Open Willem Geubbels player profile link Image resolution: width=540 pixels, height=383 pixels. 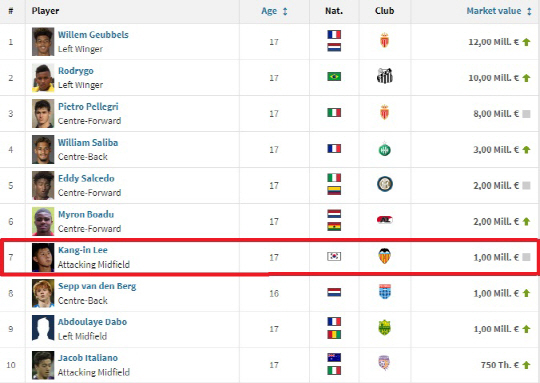click(93, 35)
